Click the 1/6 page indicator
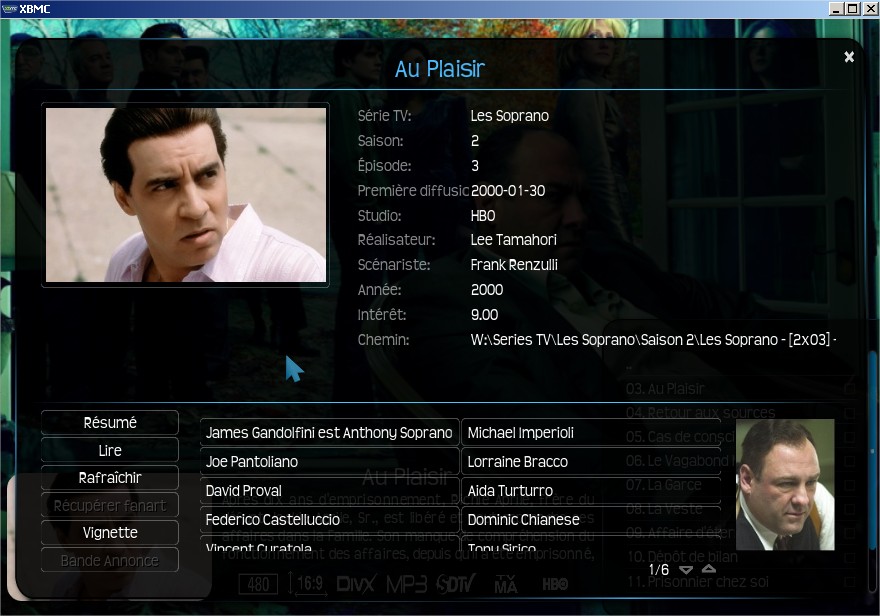Screen dimensions: 880x616 tap(659, 569)
